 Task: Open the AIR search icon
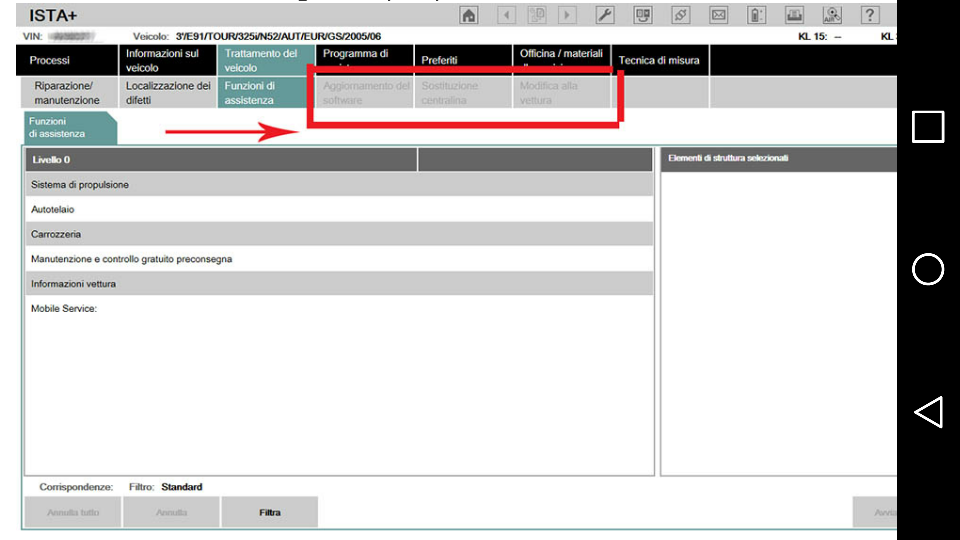(832, 15)
